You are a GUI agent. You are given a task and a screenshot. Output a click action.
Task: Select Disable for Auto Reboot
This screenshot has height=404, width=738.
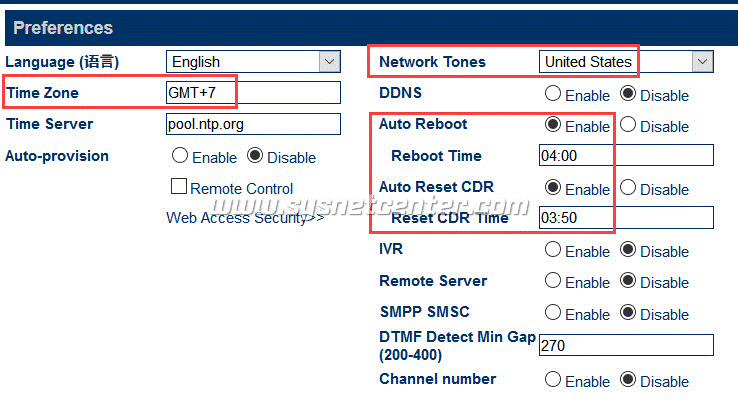click(628, 124)
